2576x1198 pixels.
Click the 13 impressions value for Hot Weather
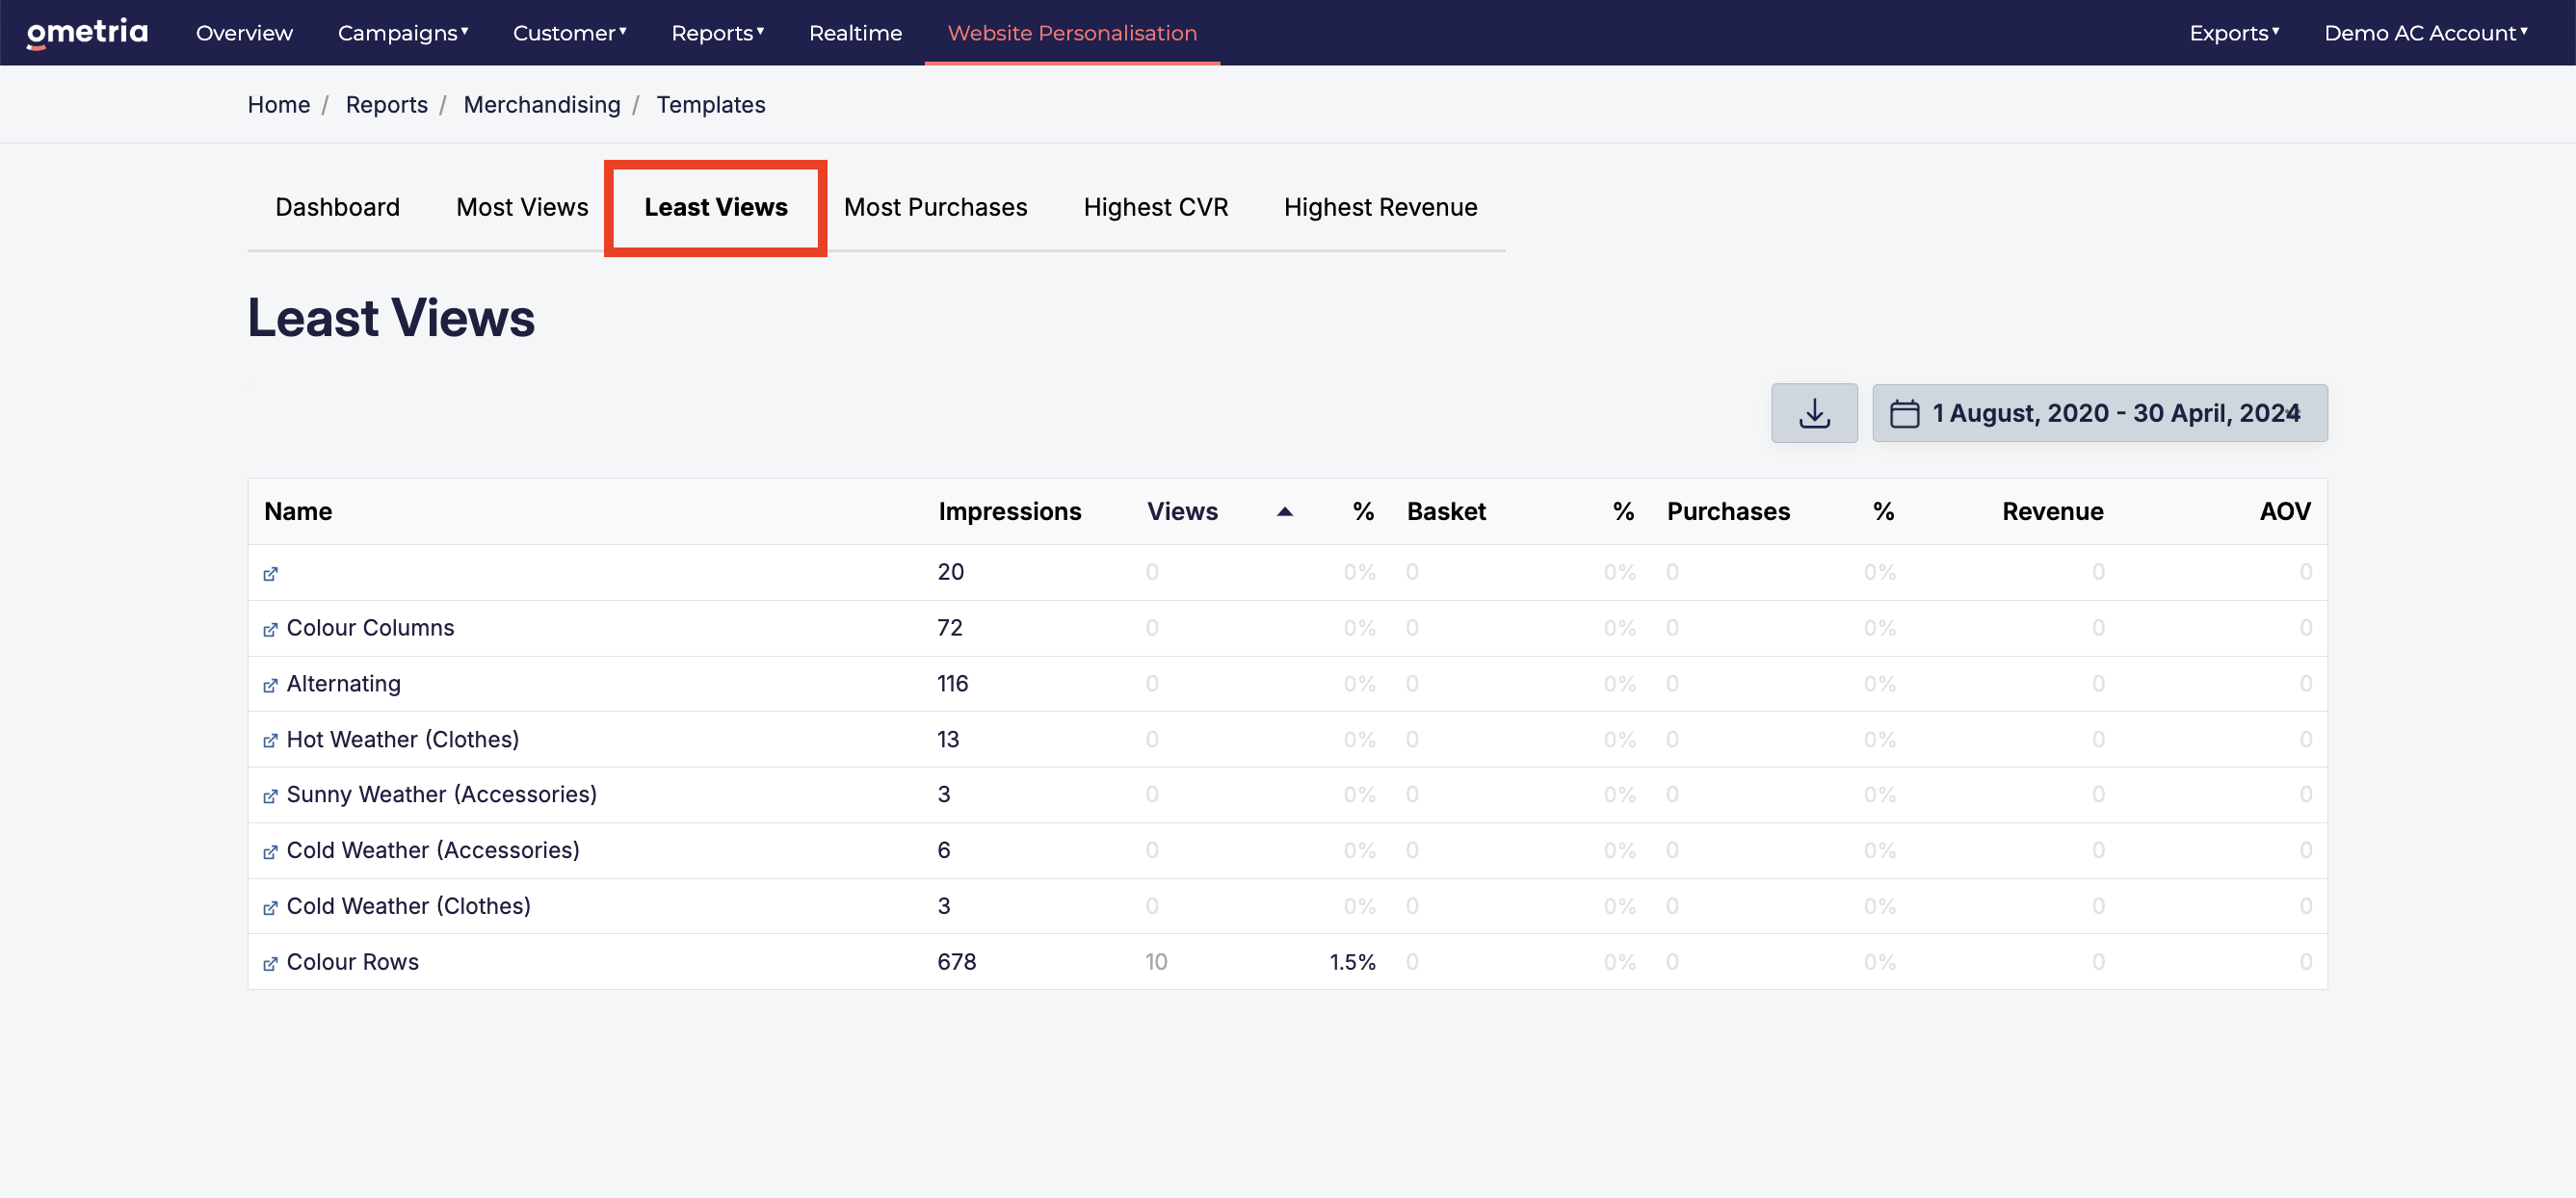[948, 739]
